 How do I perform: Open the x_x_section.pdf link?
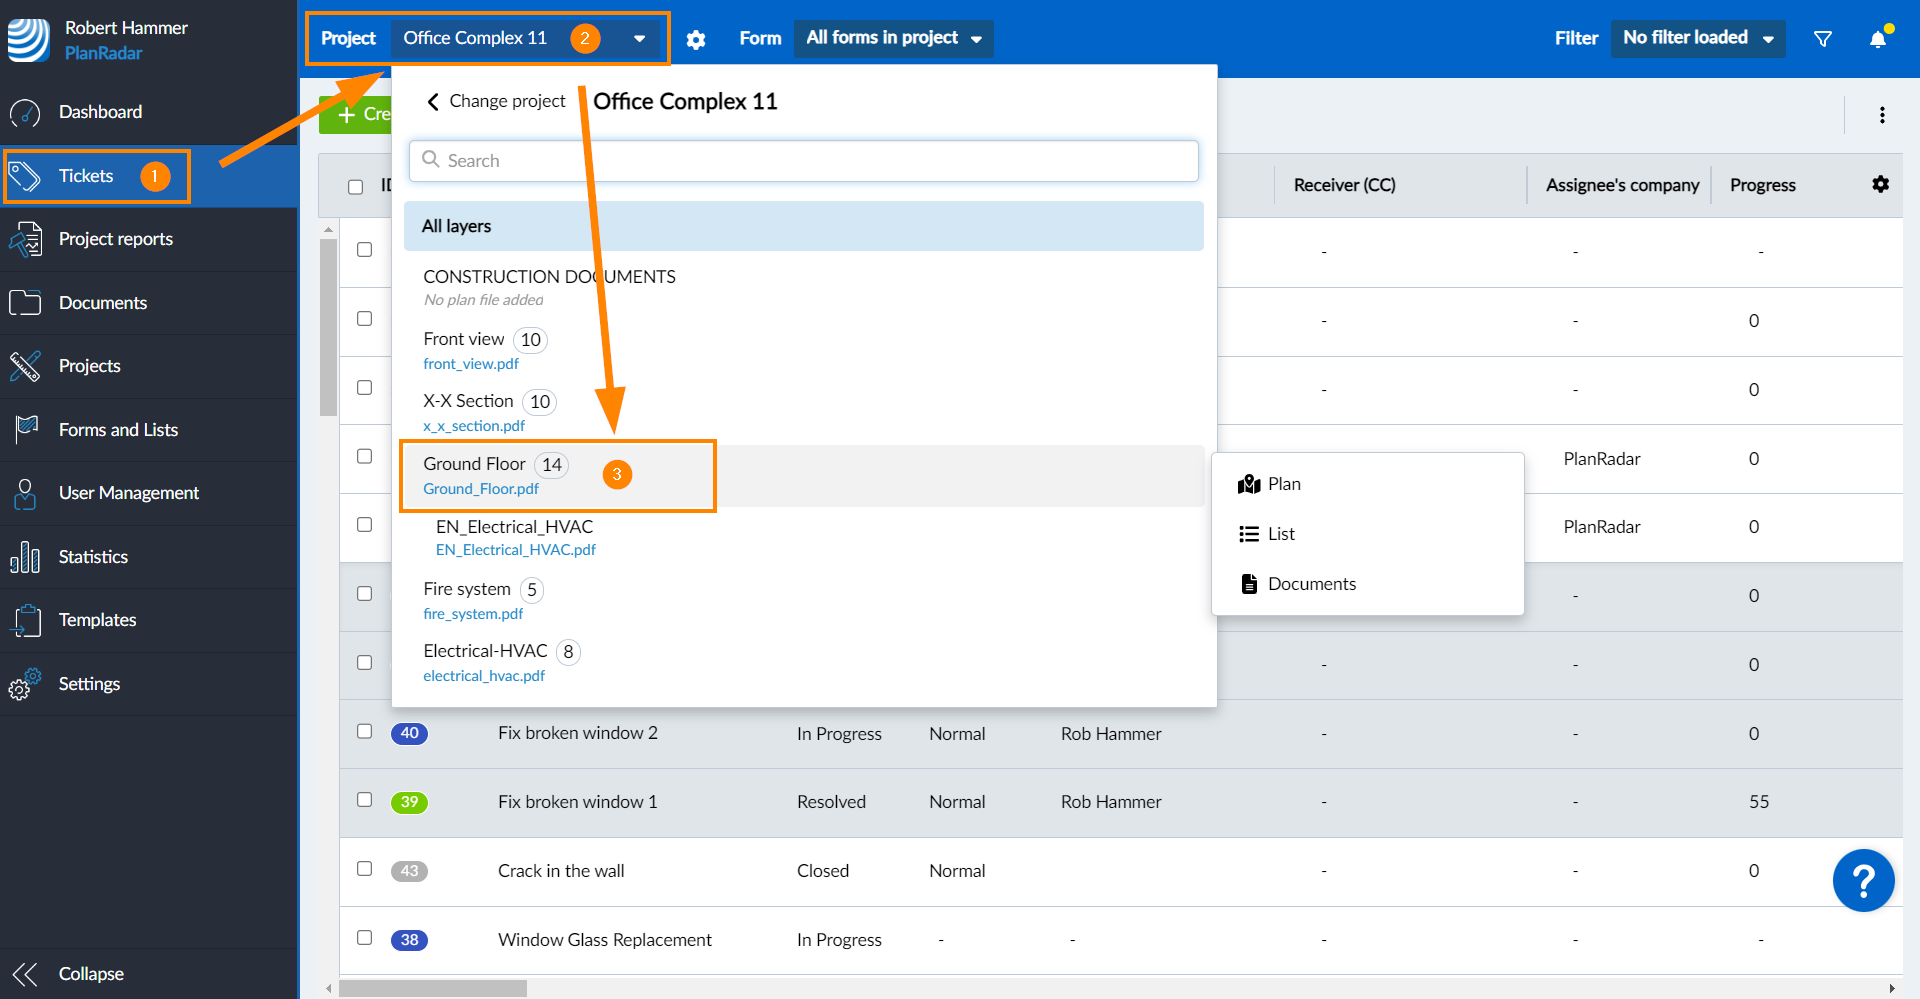pyautogui.click(x=474, y=426)
